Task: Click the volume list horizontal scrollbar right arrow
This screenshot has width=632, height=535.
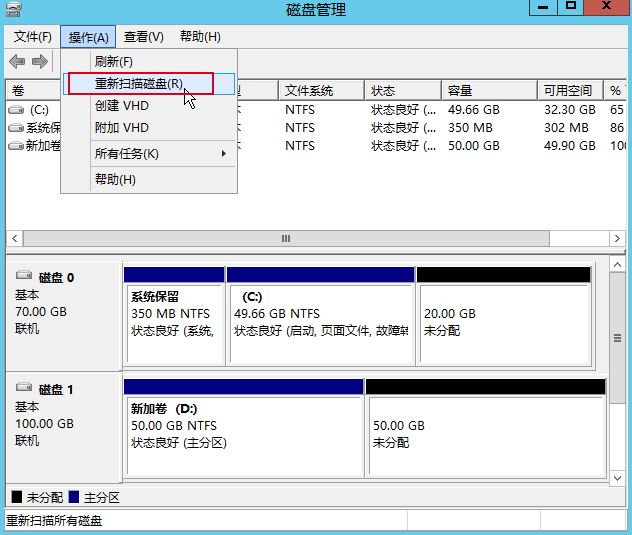Action: [618, 239]
